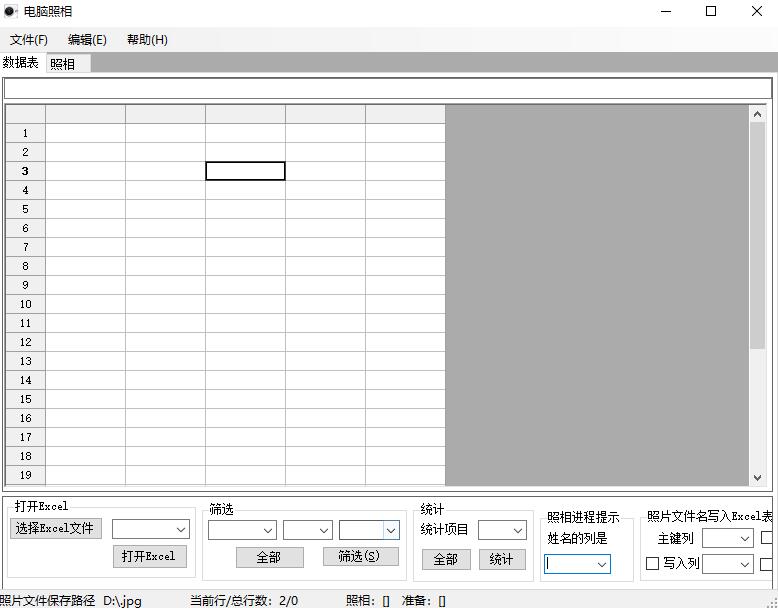Click the selected cell in row 3
The width and height of the screenshot is (778, 608).
[x=245, y=171]
